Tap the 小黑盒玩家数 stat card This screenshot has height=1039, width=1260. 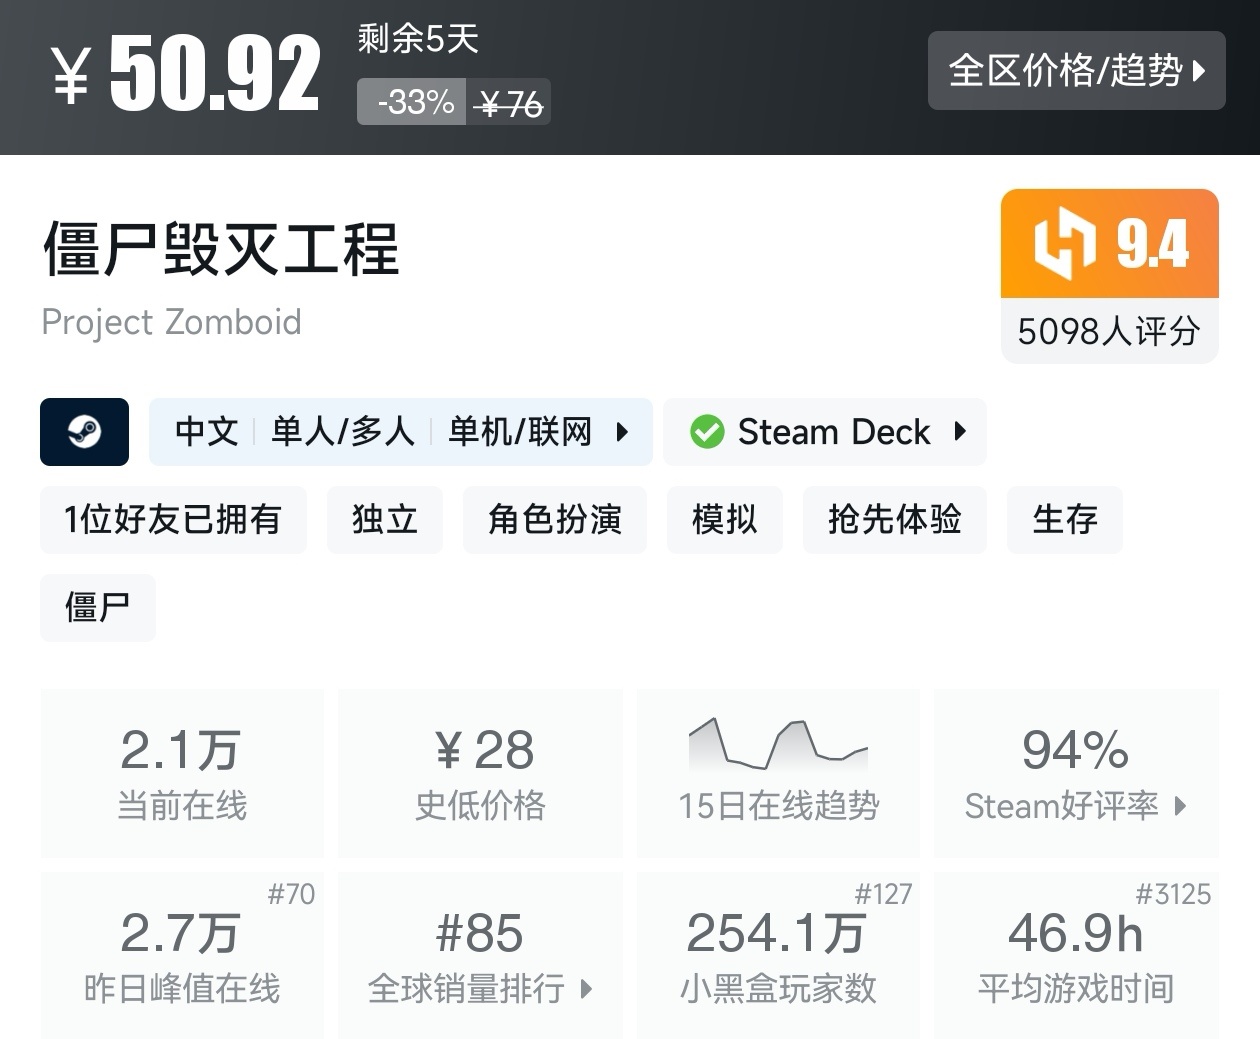click(x=778, y=955)
